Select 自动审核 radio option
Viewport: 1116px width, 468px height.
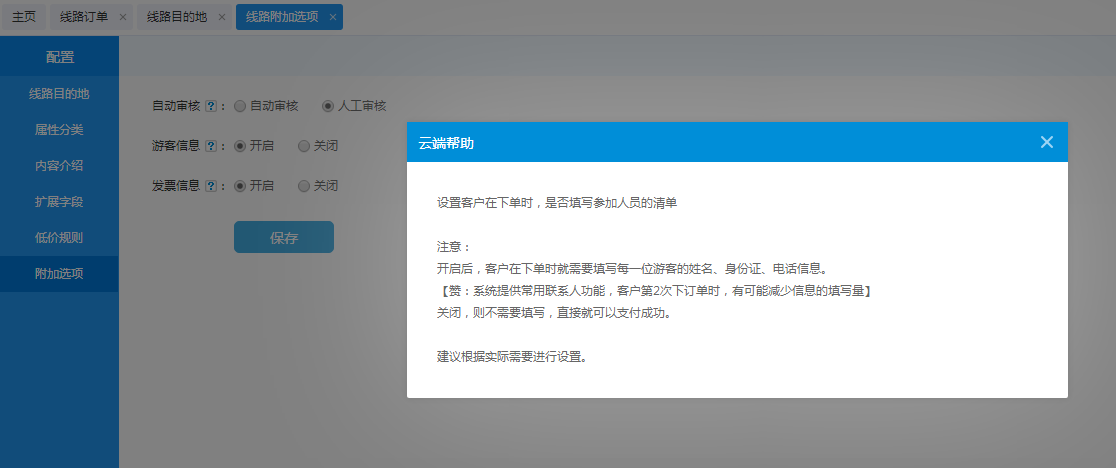click(x=240, y=106)
